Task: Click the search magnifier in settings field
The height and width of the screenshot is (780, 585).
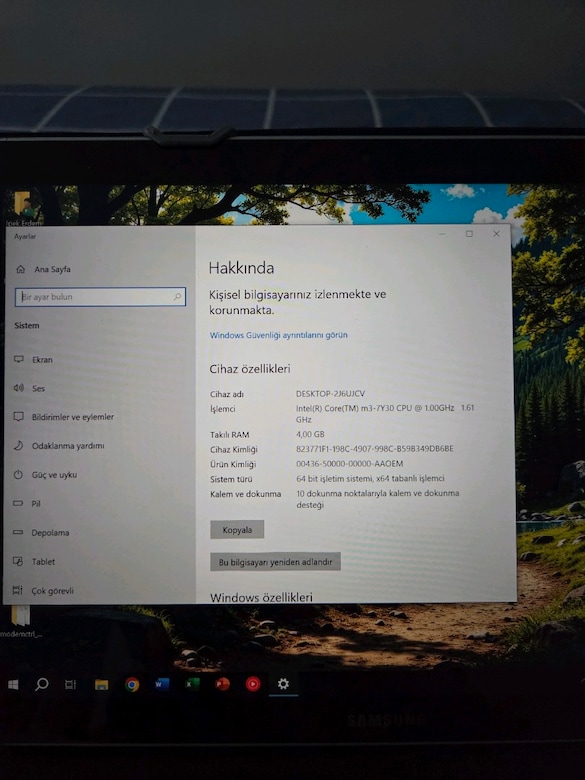Action: pyautogui.click(x=177, y=296)
